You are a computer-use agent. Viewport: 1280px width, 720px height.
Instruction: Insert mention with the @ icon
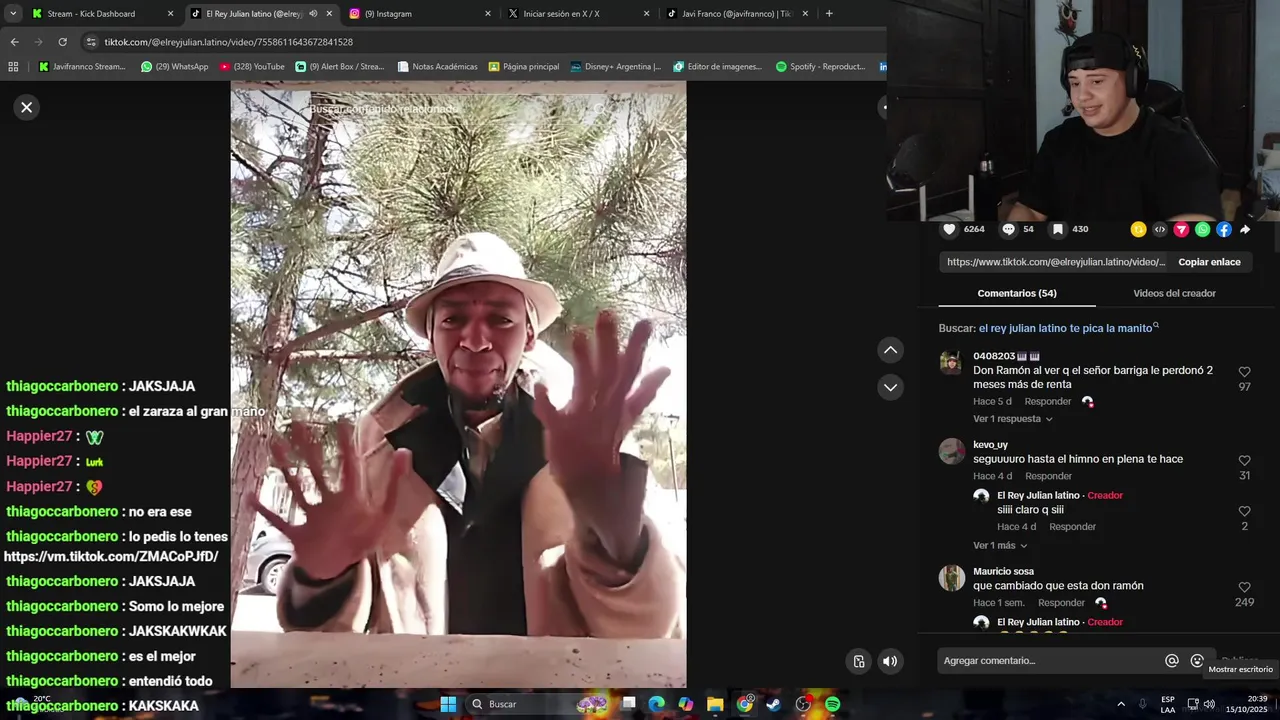(1172, 661)
